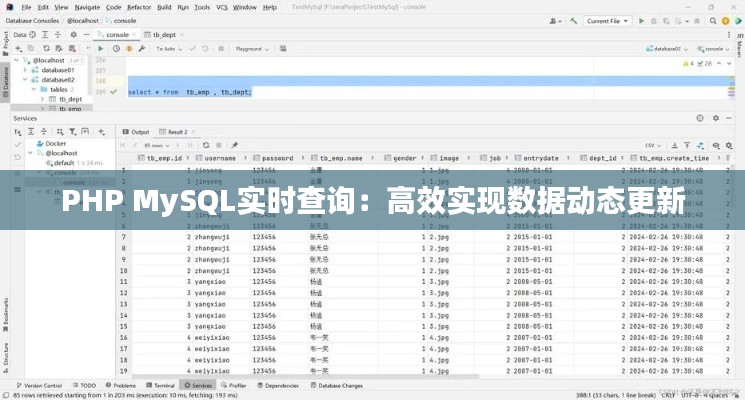The width and height of the screenshot is (745, 400).
Task: Click the orange update notification icon
Action: 725,21
